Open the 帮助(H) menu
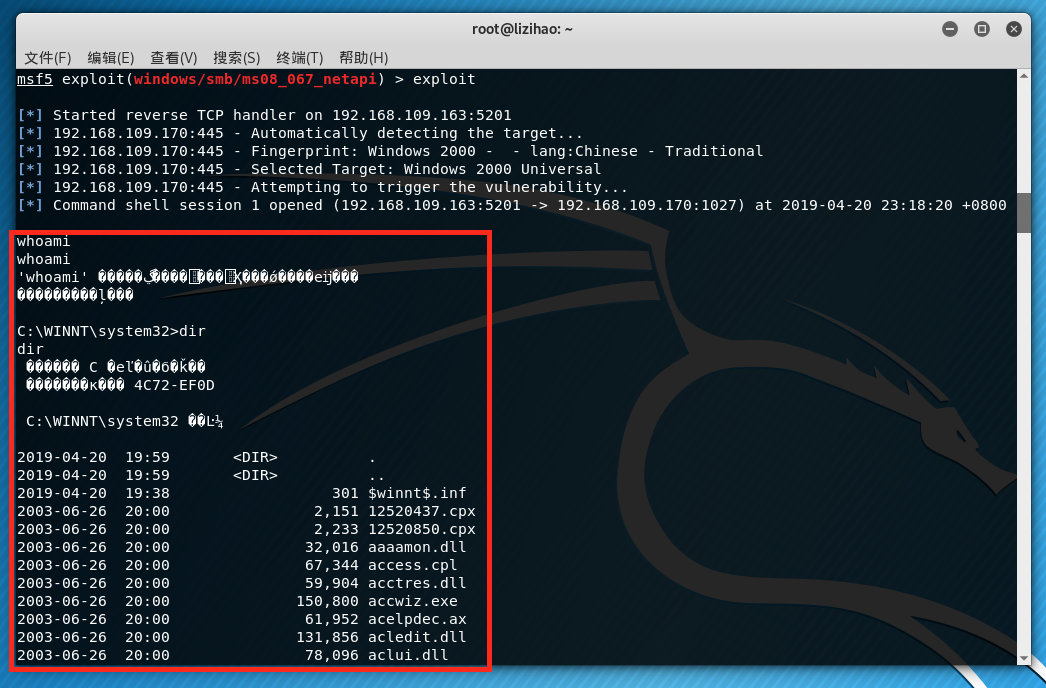Viewport: 1046px width, 688px height. pyautogui.click(x=364, y=58)
